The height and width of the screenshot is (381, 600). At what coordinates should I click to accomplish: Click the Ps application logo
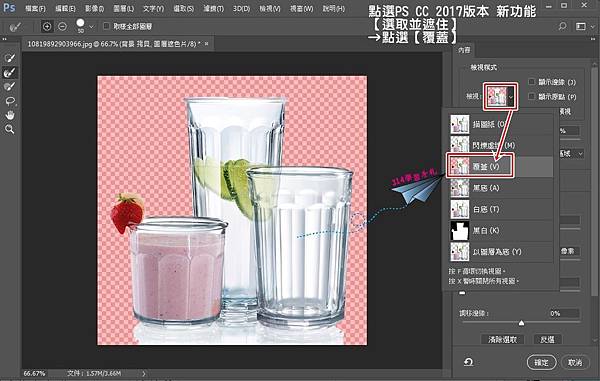tap(9, 8)
